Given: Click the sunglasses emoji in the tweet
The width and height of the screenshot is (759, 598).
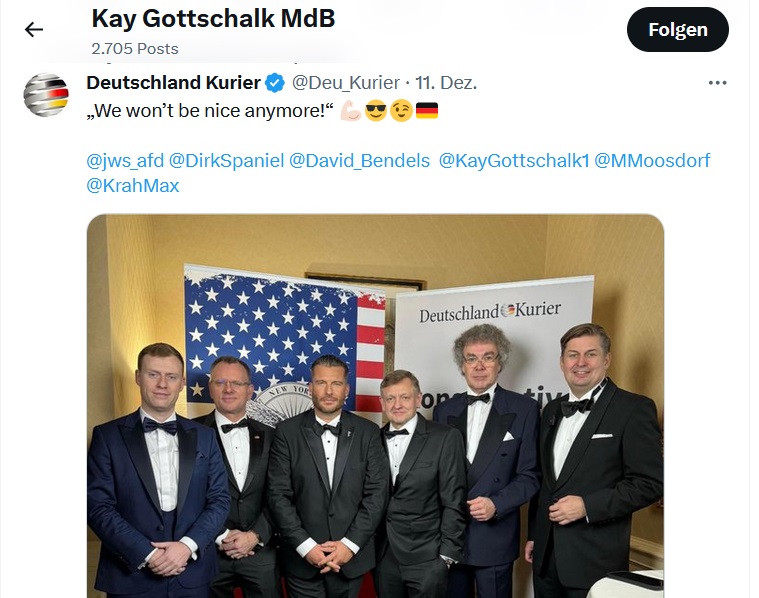Looking at the screenshot, I should [376, 110].
